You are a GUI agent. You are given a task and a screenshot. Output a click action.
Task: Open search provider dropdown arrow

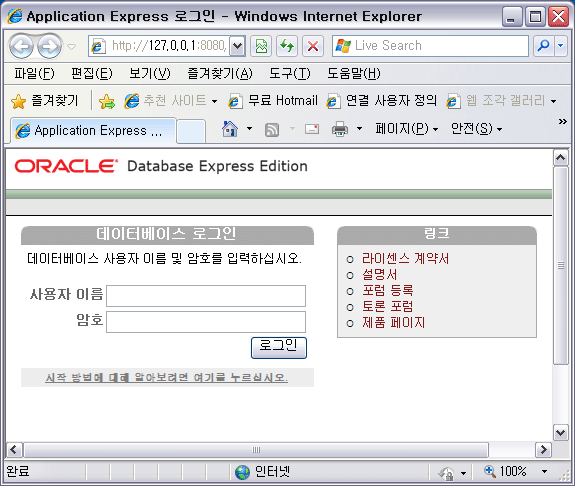pyautogui.click(x=561, y=46)
